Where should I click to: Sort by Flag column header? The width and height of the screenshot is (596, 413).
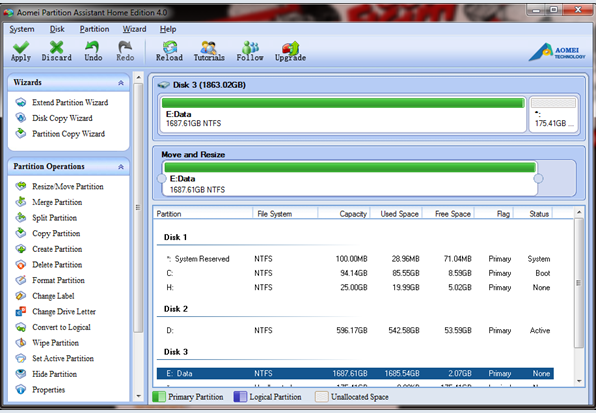[494, 214]
